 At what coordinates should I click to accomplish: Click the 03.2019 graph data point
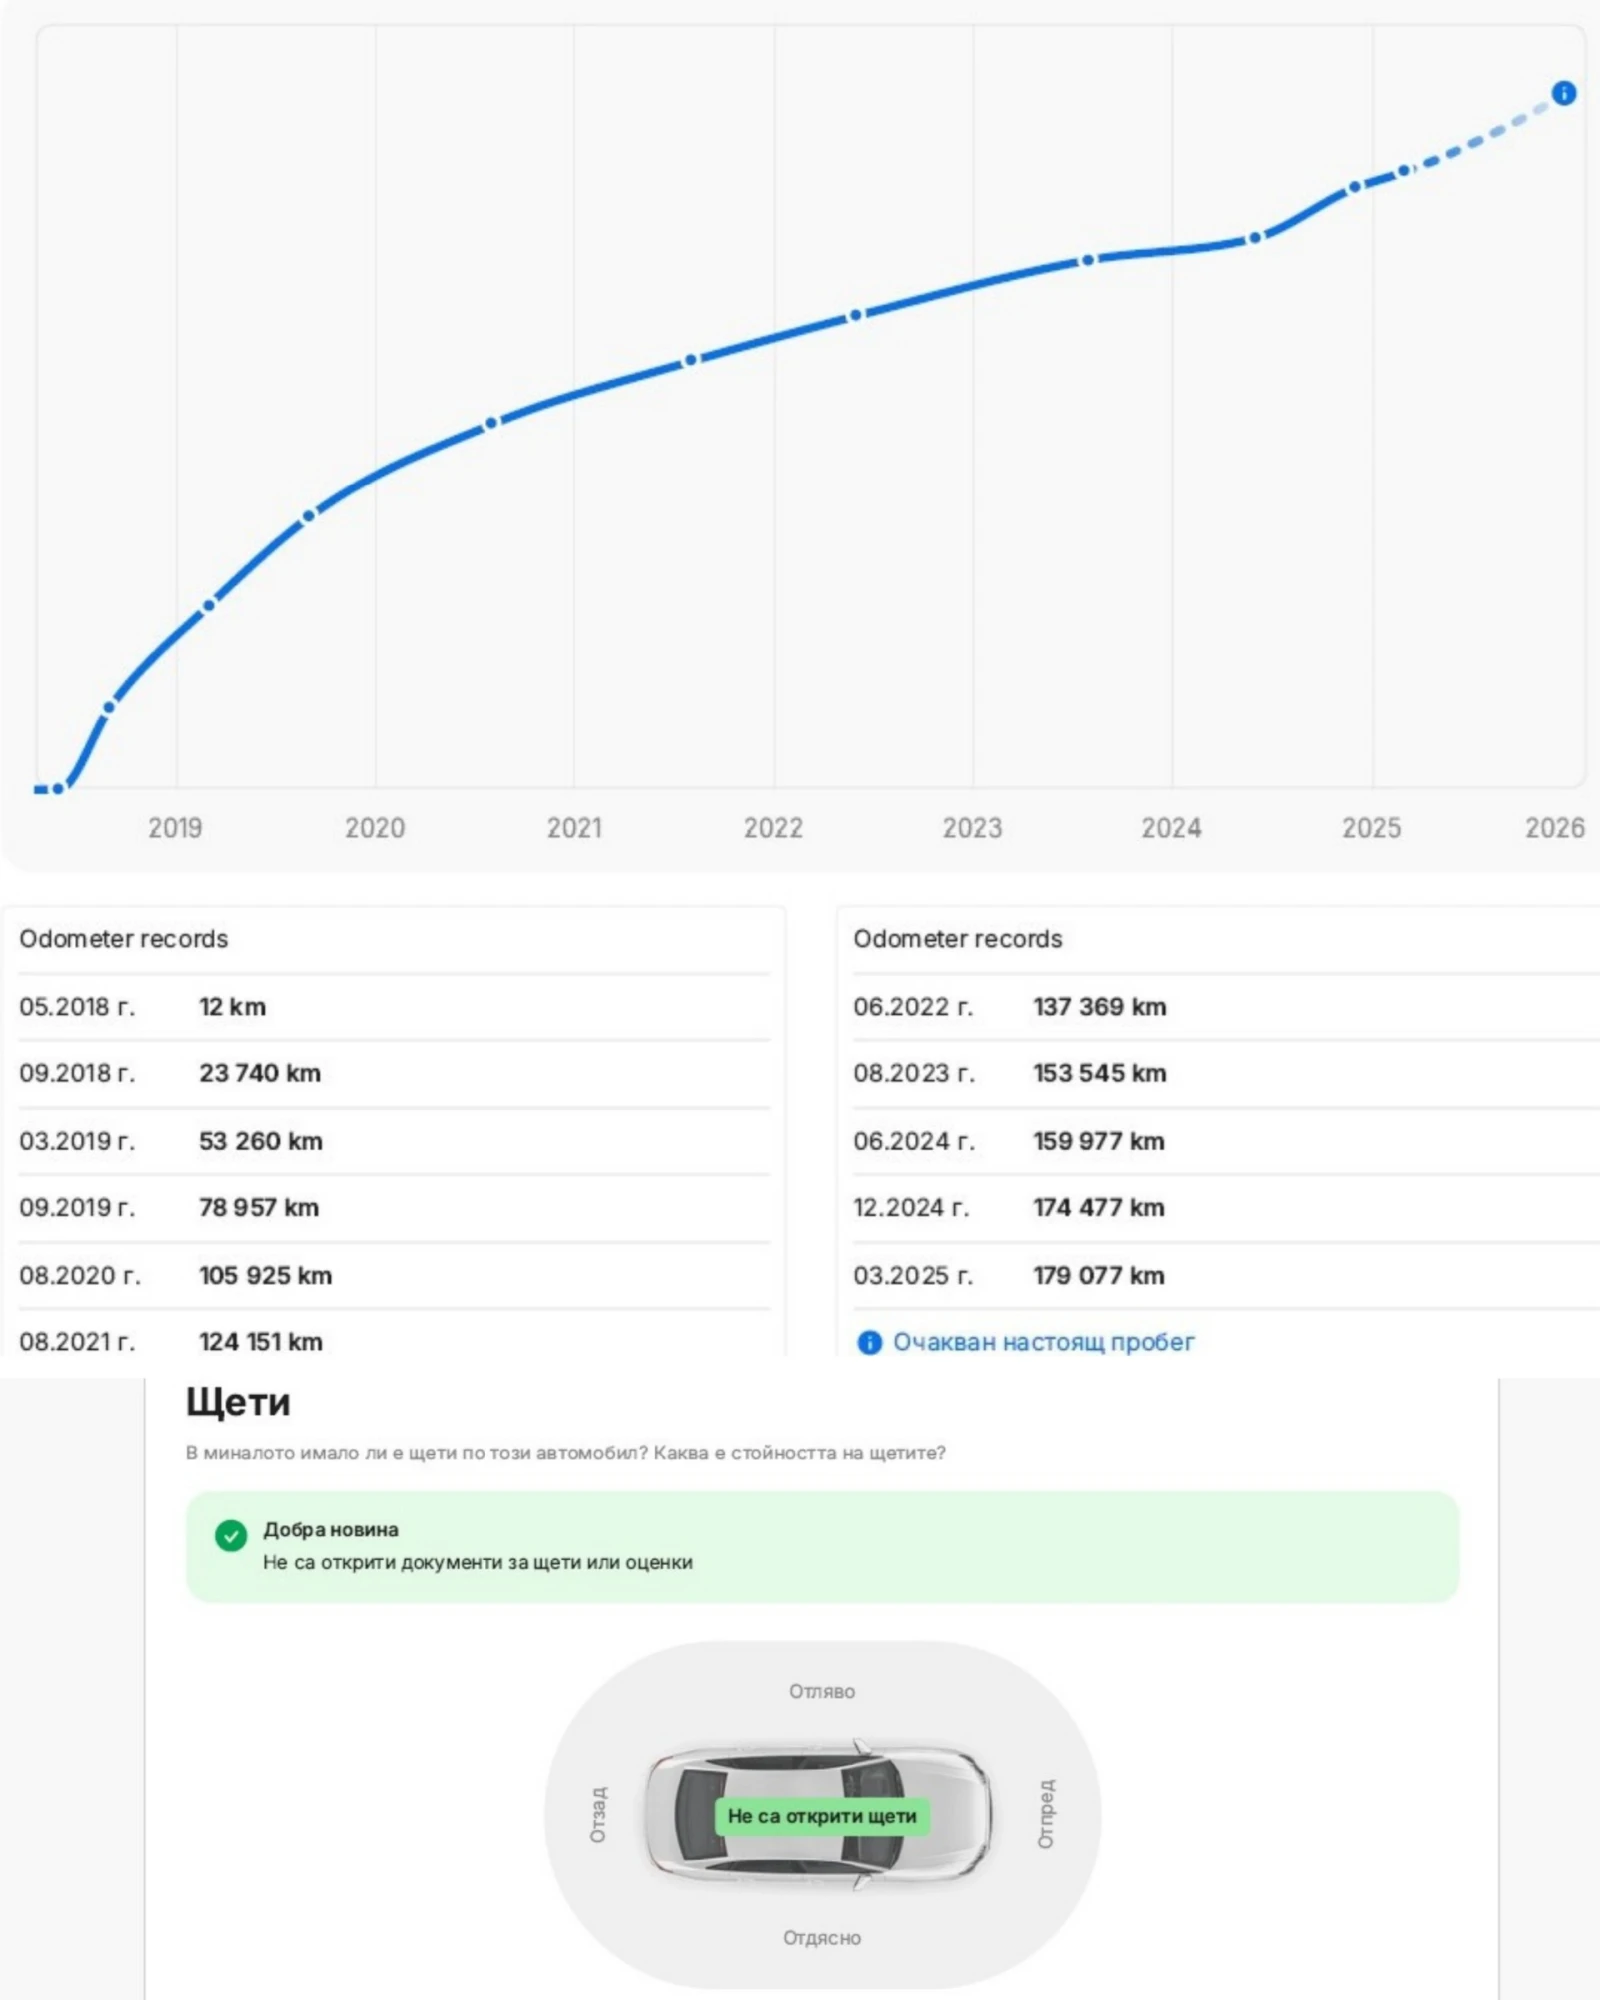208,605
